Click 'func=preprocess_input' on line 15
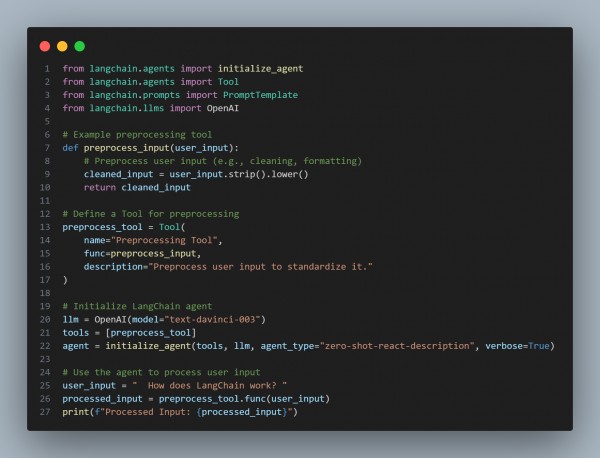 tap(140, 253)
